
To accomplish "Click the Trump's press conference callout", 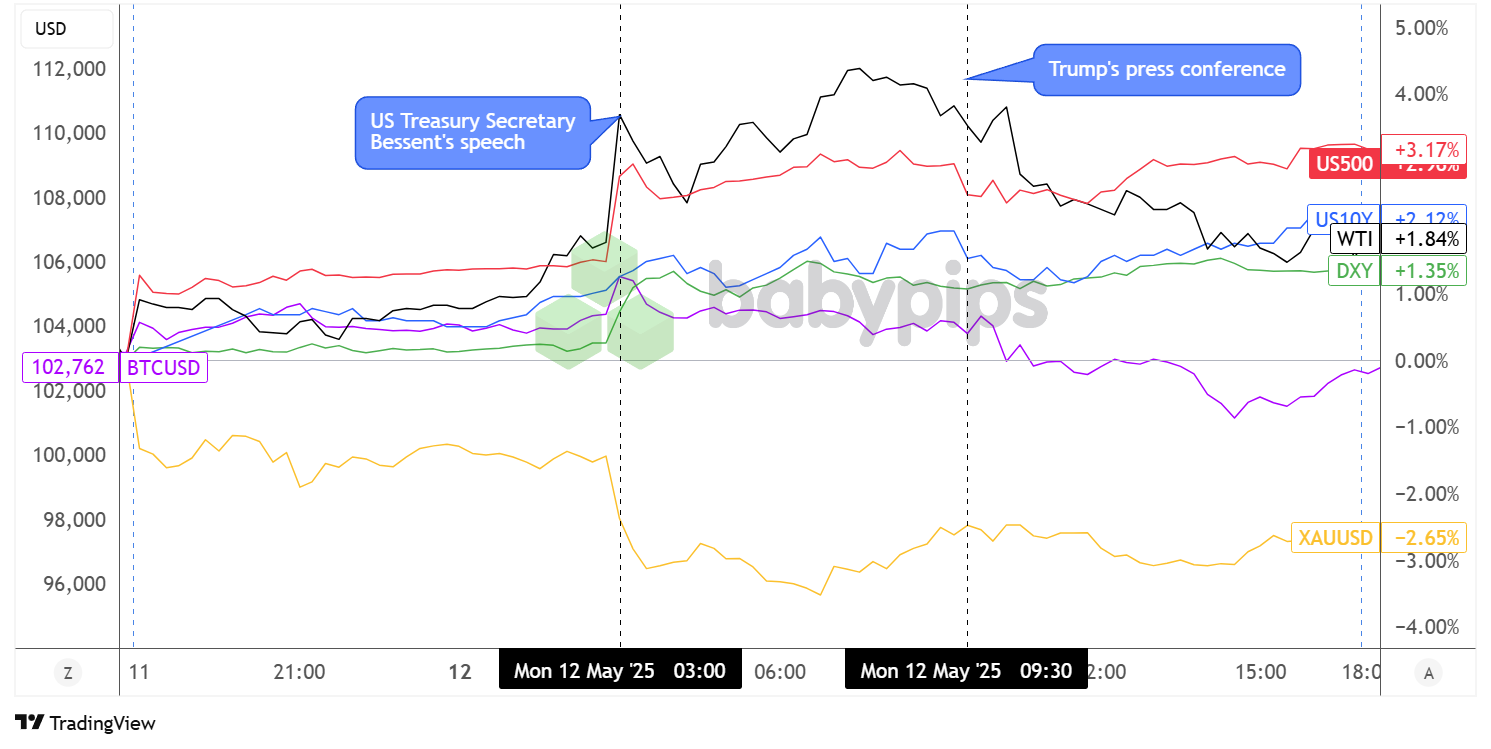I will [1166, 70].
